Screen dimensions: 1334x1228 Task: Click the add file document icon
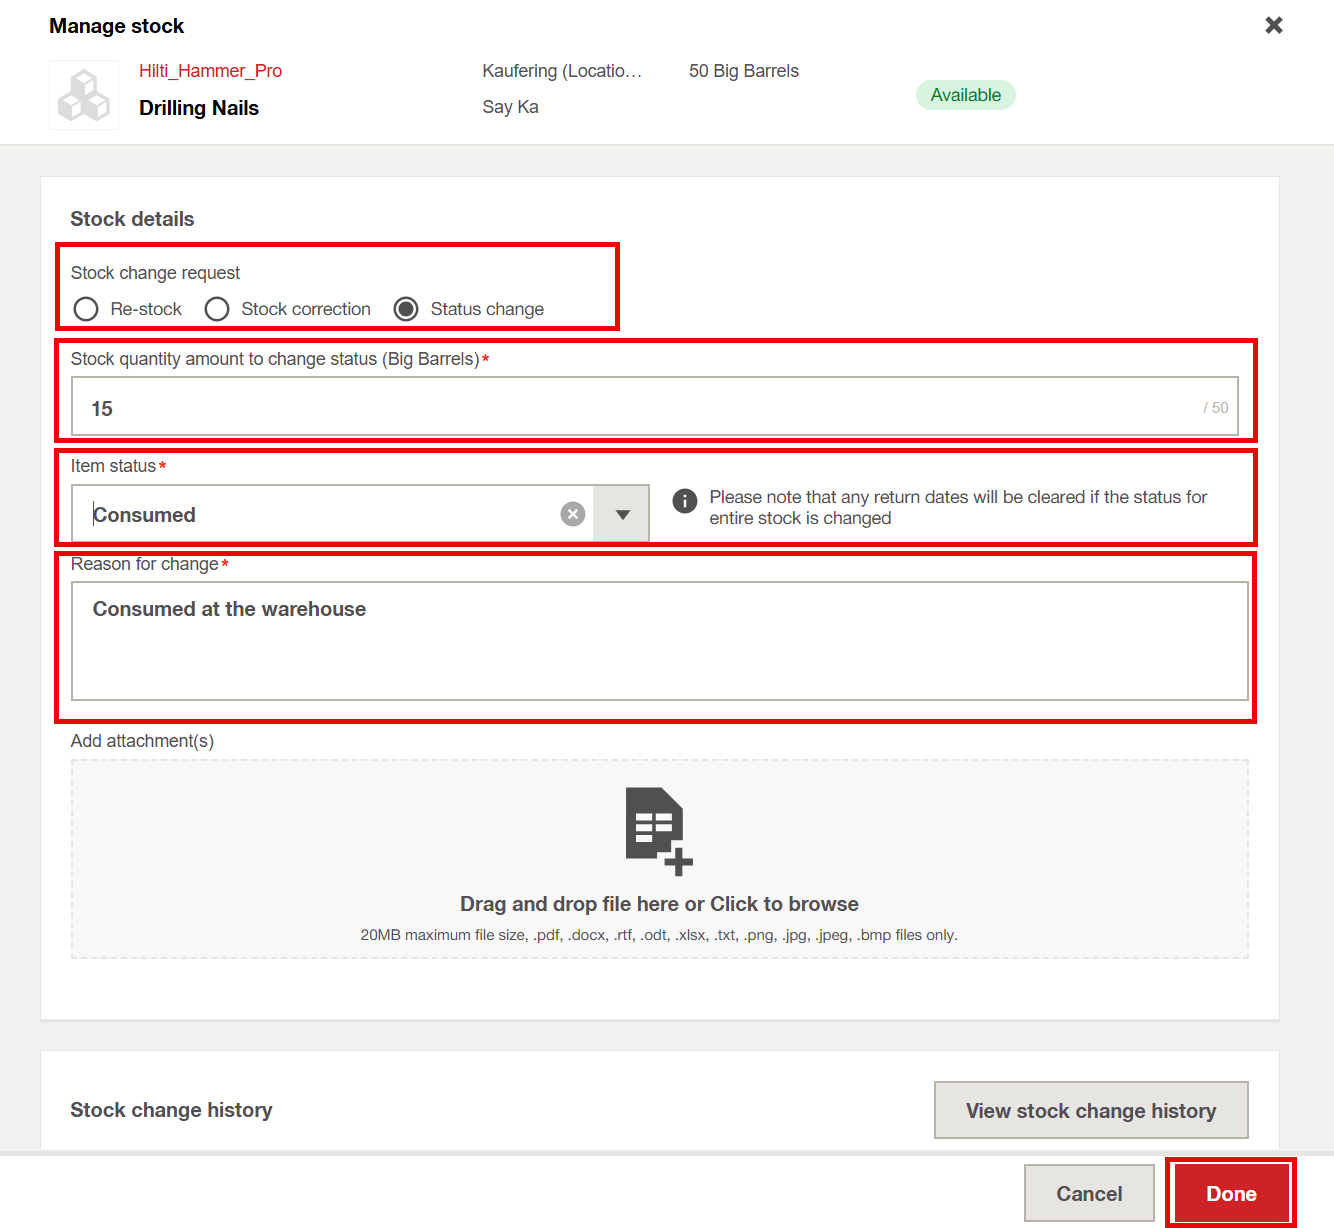coord(658,830)
